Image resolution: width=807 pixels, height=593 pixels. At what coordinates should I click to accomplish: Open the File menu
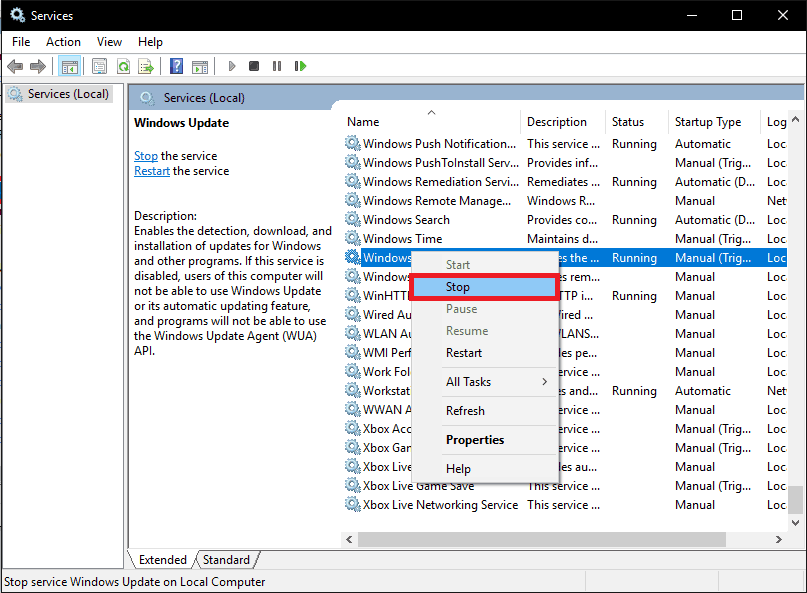(21, 42)
